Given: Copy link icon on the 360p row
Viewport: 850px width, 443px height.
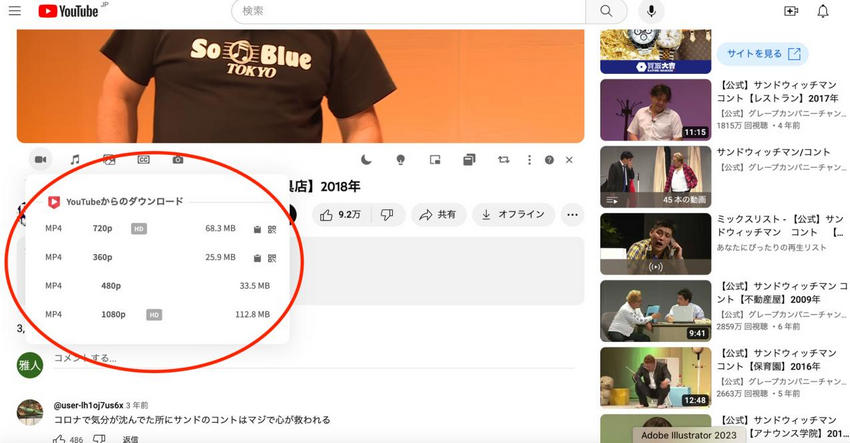Looking at the screenshot, I should click(x=257, y=258).
